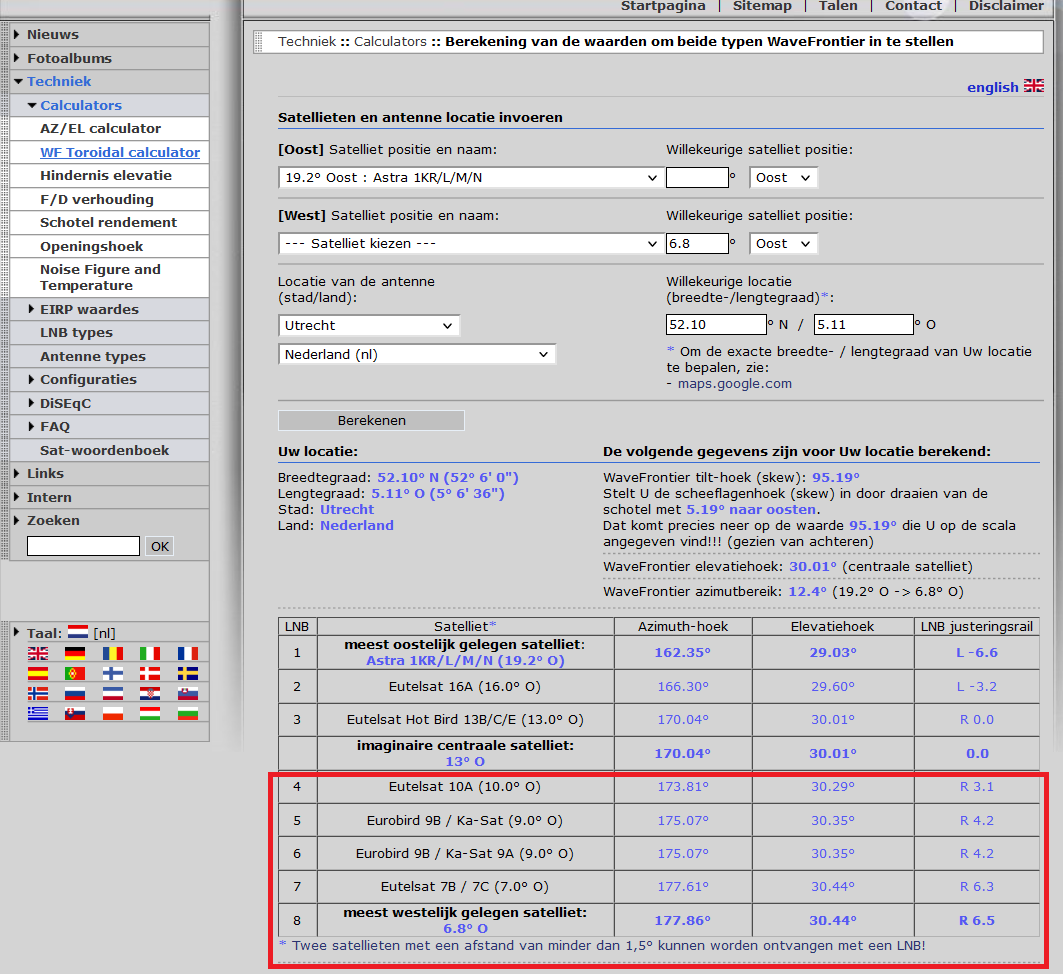Open AZ/EL calculator in the sidebar

100,129
